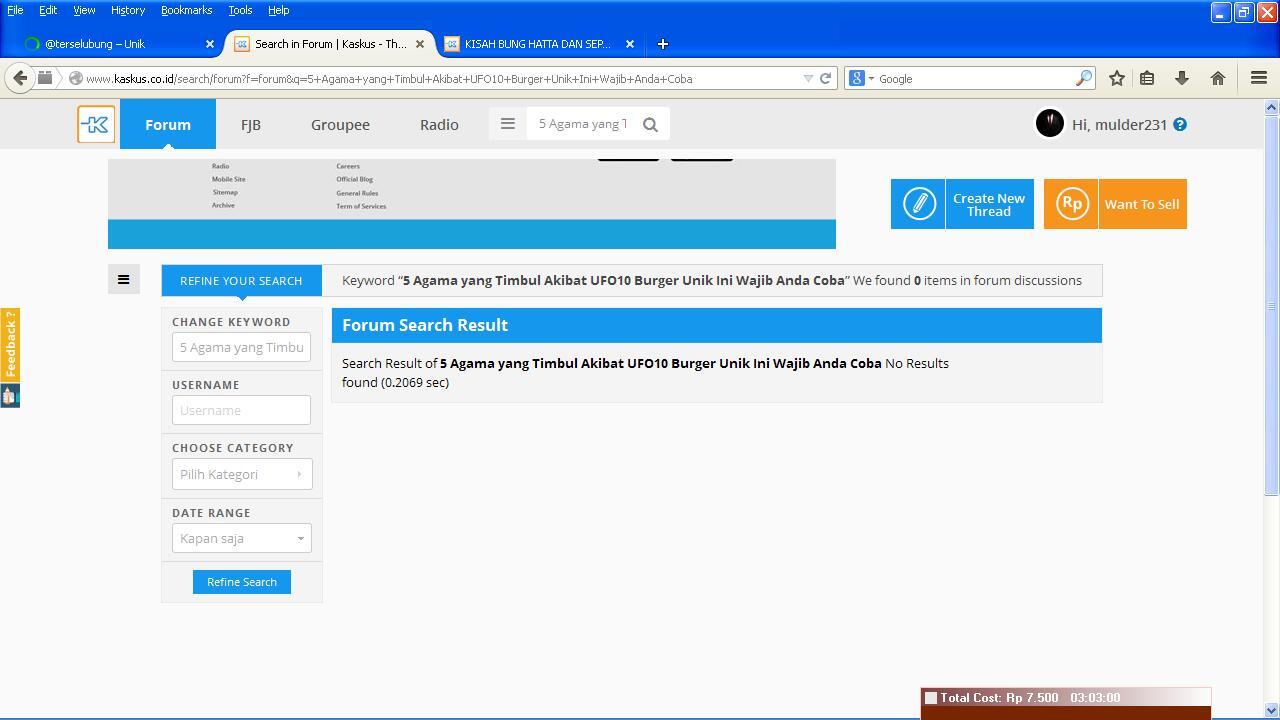Screen dimensions: 1280x720
Task: Open General Rules link in banner
Action: click(357, 193)
